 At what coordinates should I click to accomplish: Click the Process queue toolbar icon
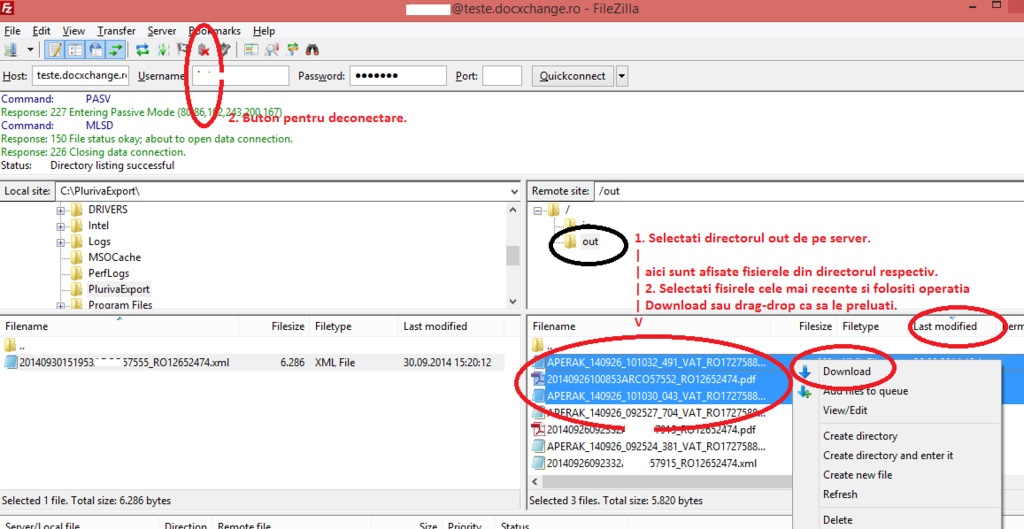pos(162,49)
